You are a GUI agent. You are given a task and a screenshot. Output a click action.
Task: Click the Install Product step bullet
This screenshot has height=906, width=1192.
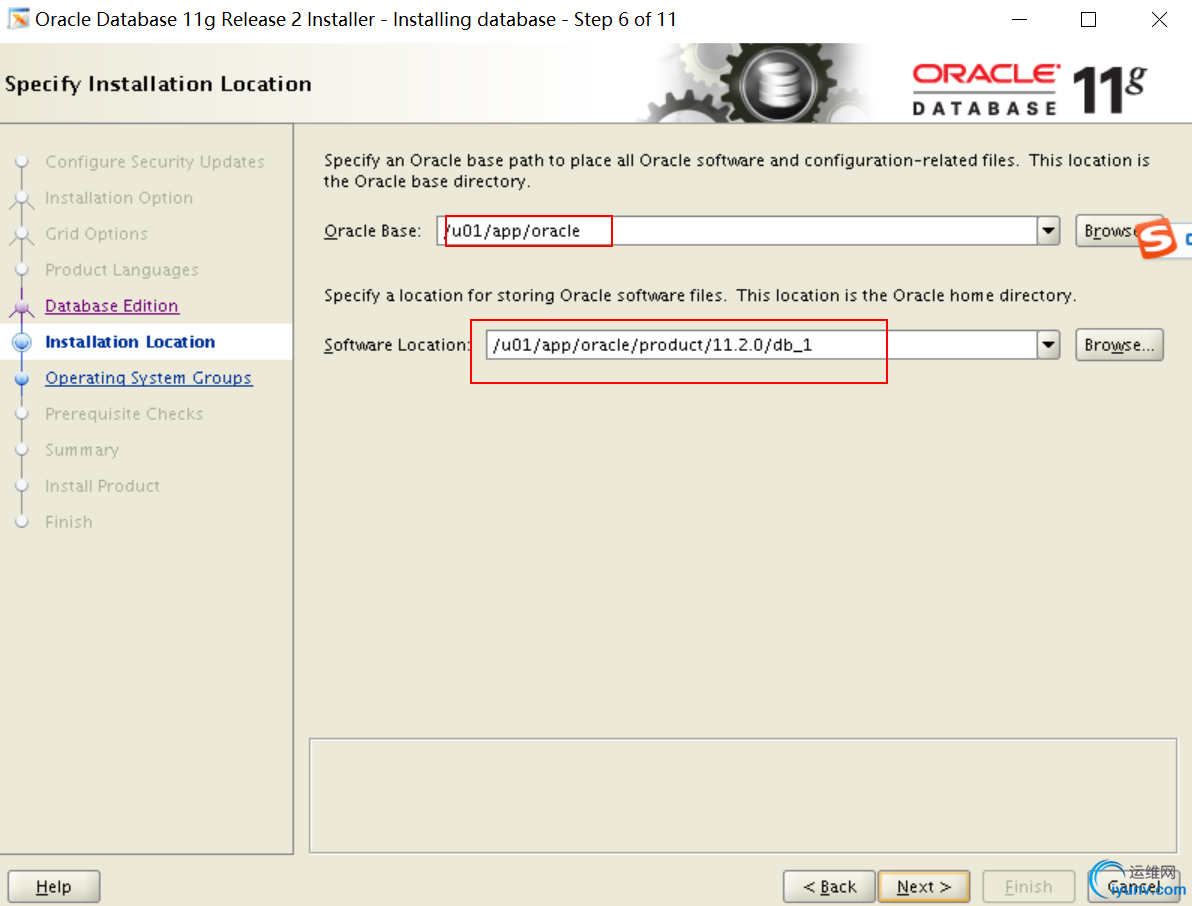pos(22,486)
